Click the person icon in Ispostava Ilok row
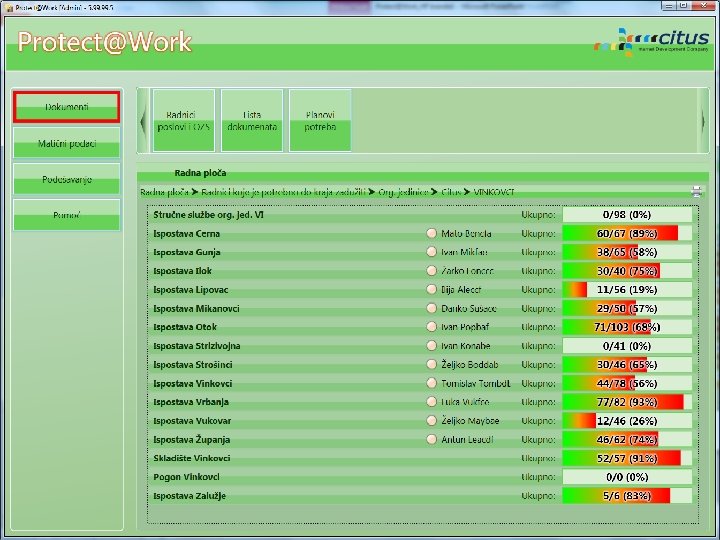This screenshot has width=720, height=540. [x=431, y=271]
